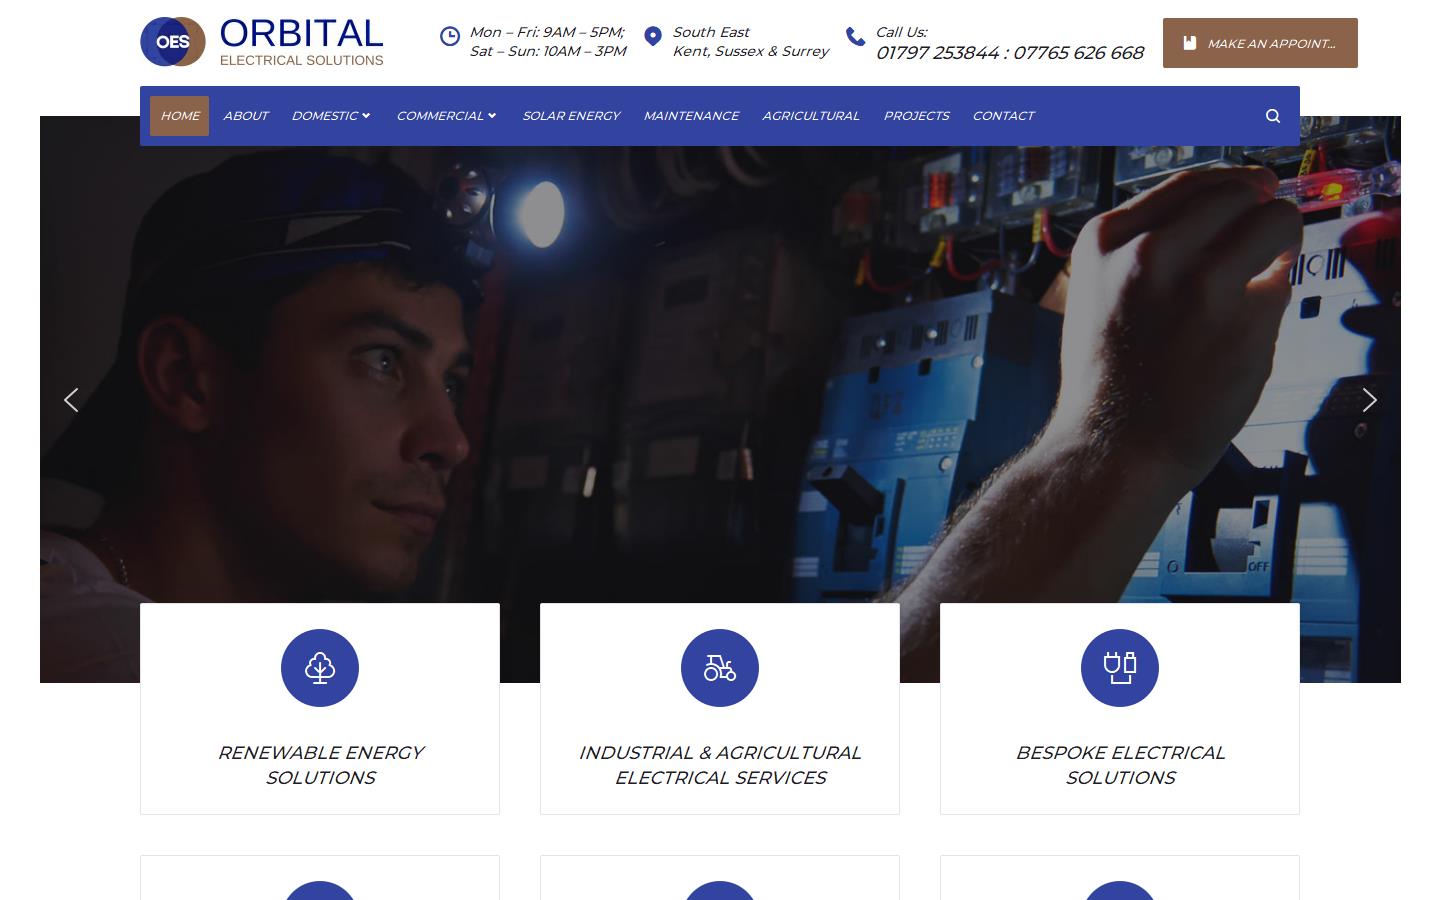
Task: Advance to next slide with right arrow
Action: (x=1369, y=400)
